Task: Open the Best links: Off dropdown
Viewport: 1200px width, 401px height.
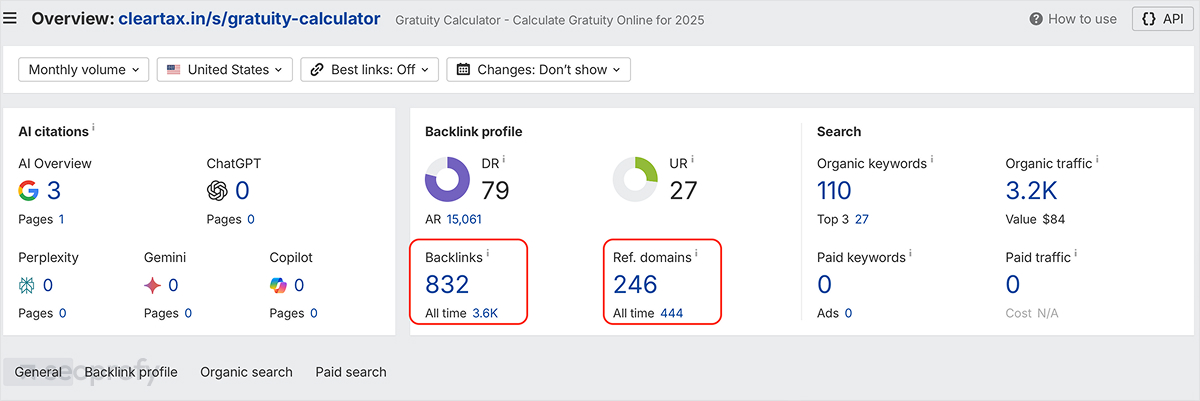Action: (370, 70)
